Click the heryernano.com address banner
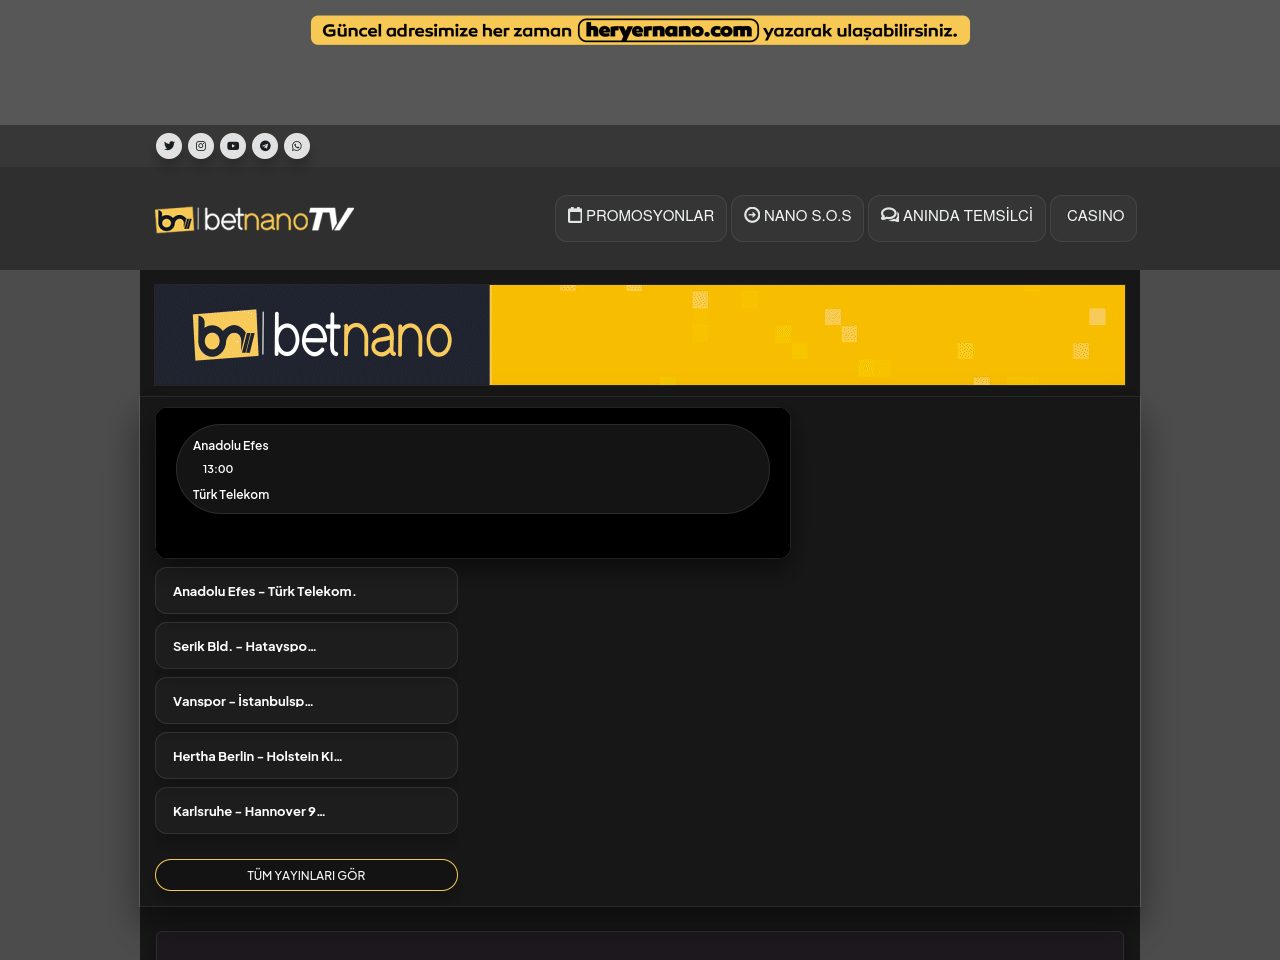This screenshot has width=1280, height=960. (x=640, y=30)
